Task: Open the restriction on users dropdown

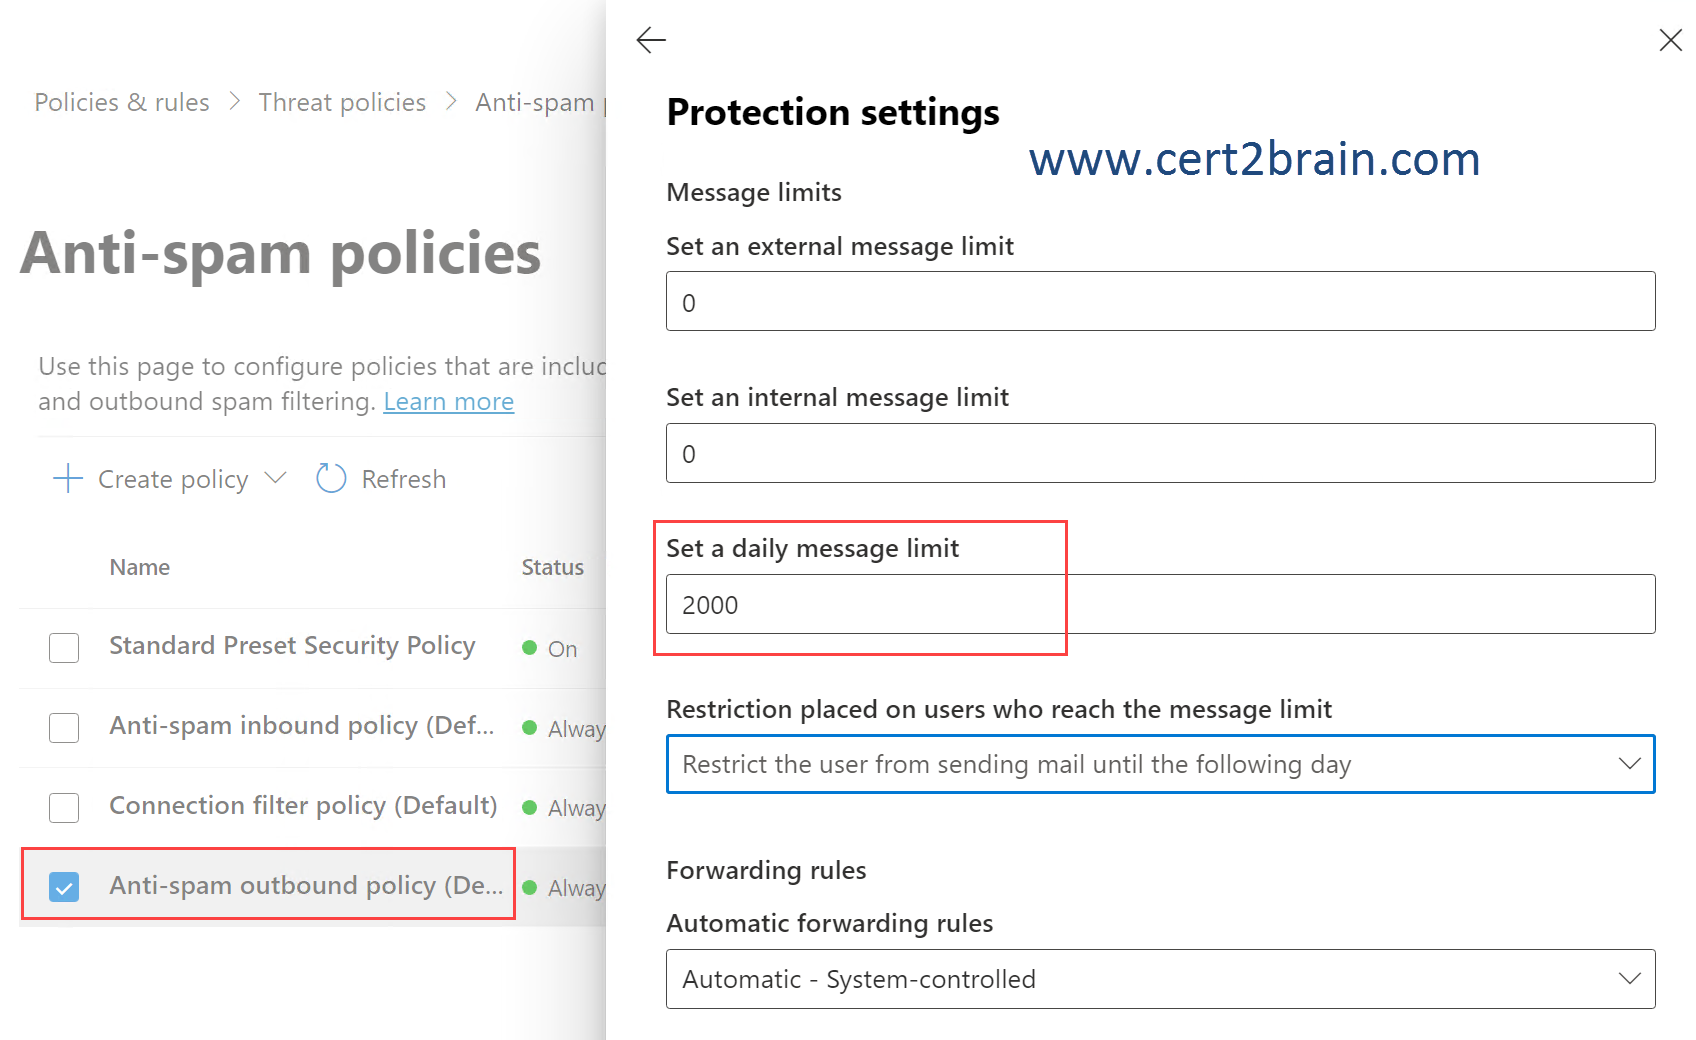Action: click(x=1160, y=764)
